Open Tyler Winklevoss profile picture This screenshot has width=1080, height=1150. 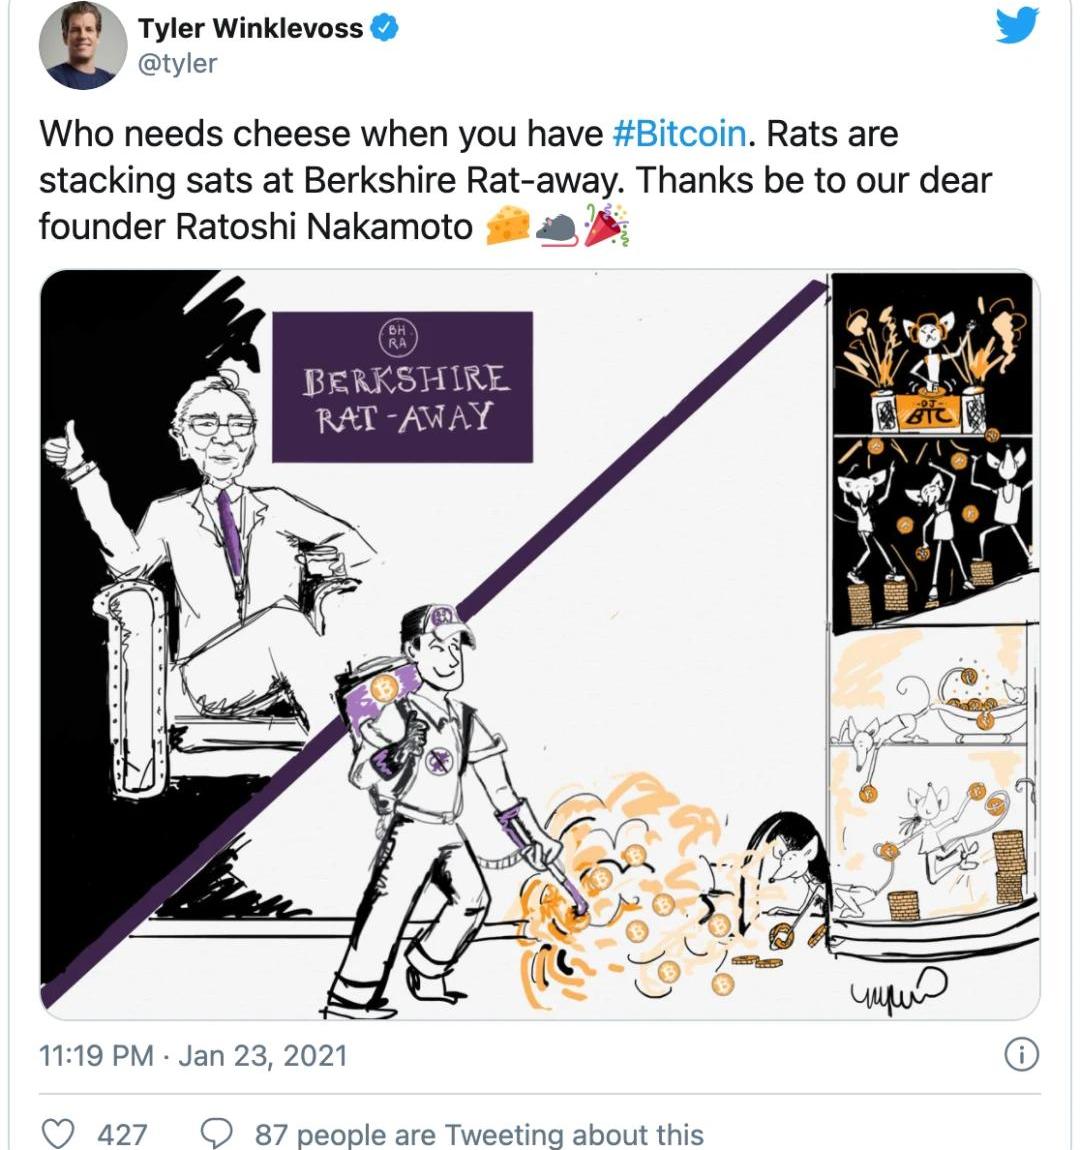(x=83, y=45)
